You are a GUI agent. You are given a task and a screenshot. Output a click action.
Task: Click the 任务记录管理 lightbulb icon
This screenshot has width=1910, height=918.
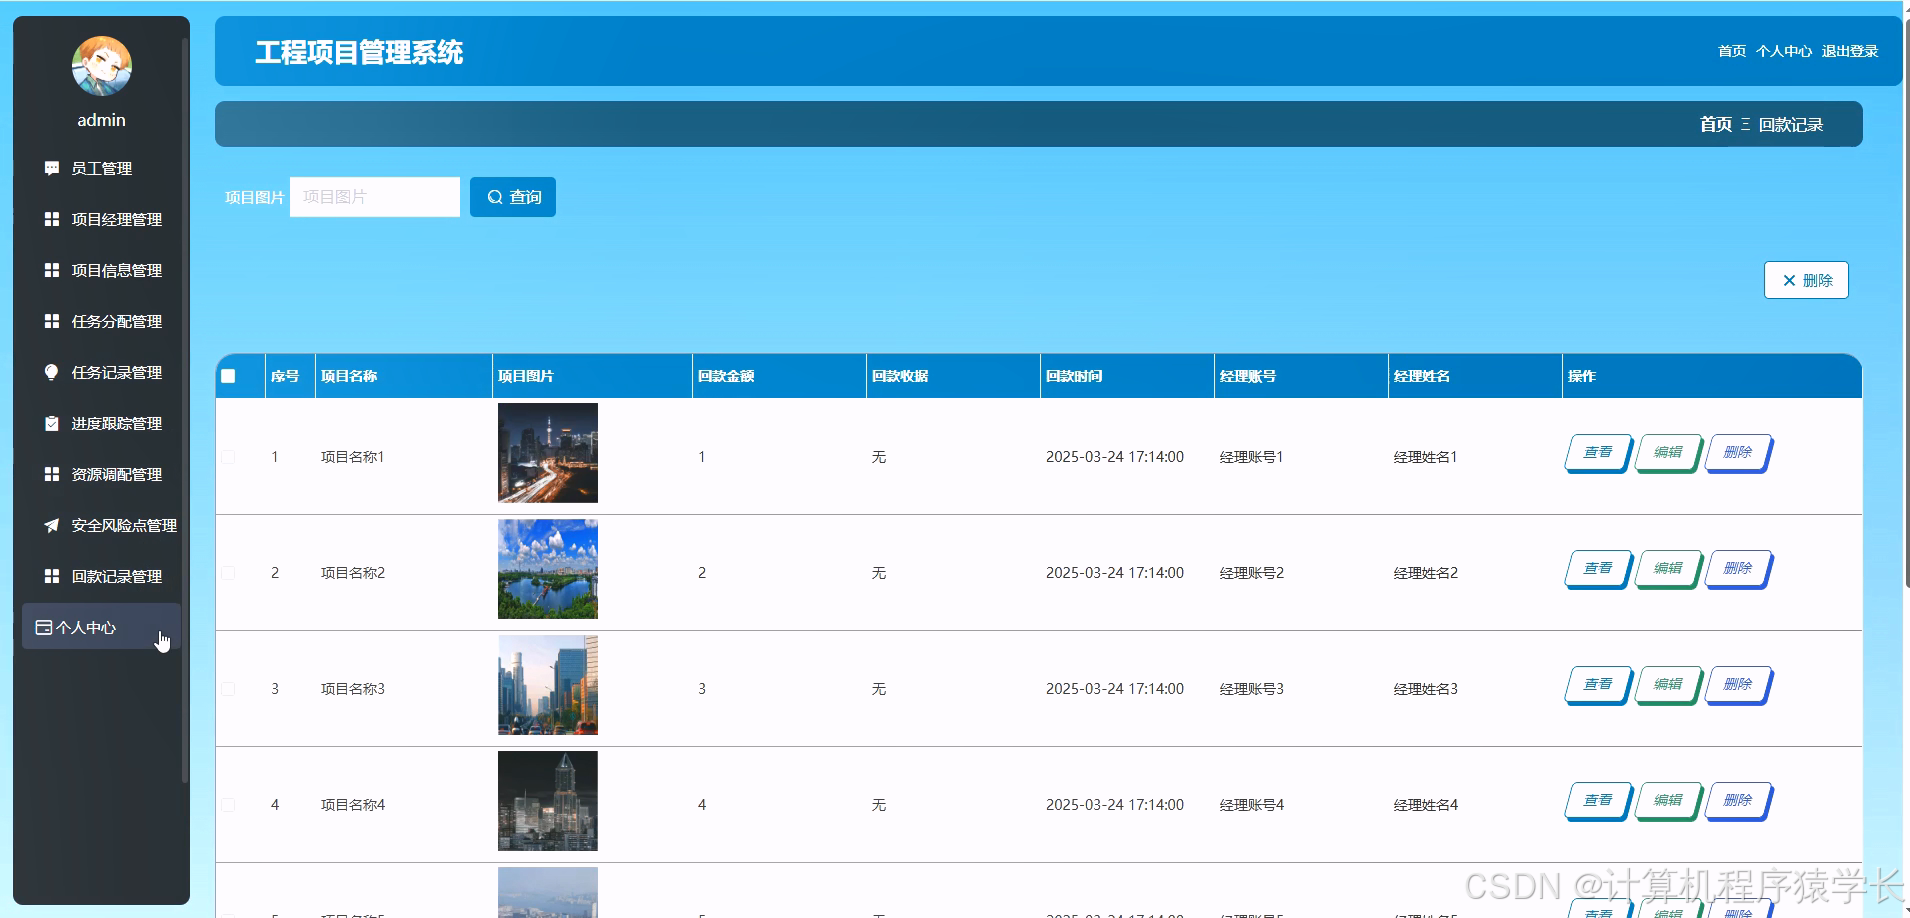52,372
